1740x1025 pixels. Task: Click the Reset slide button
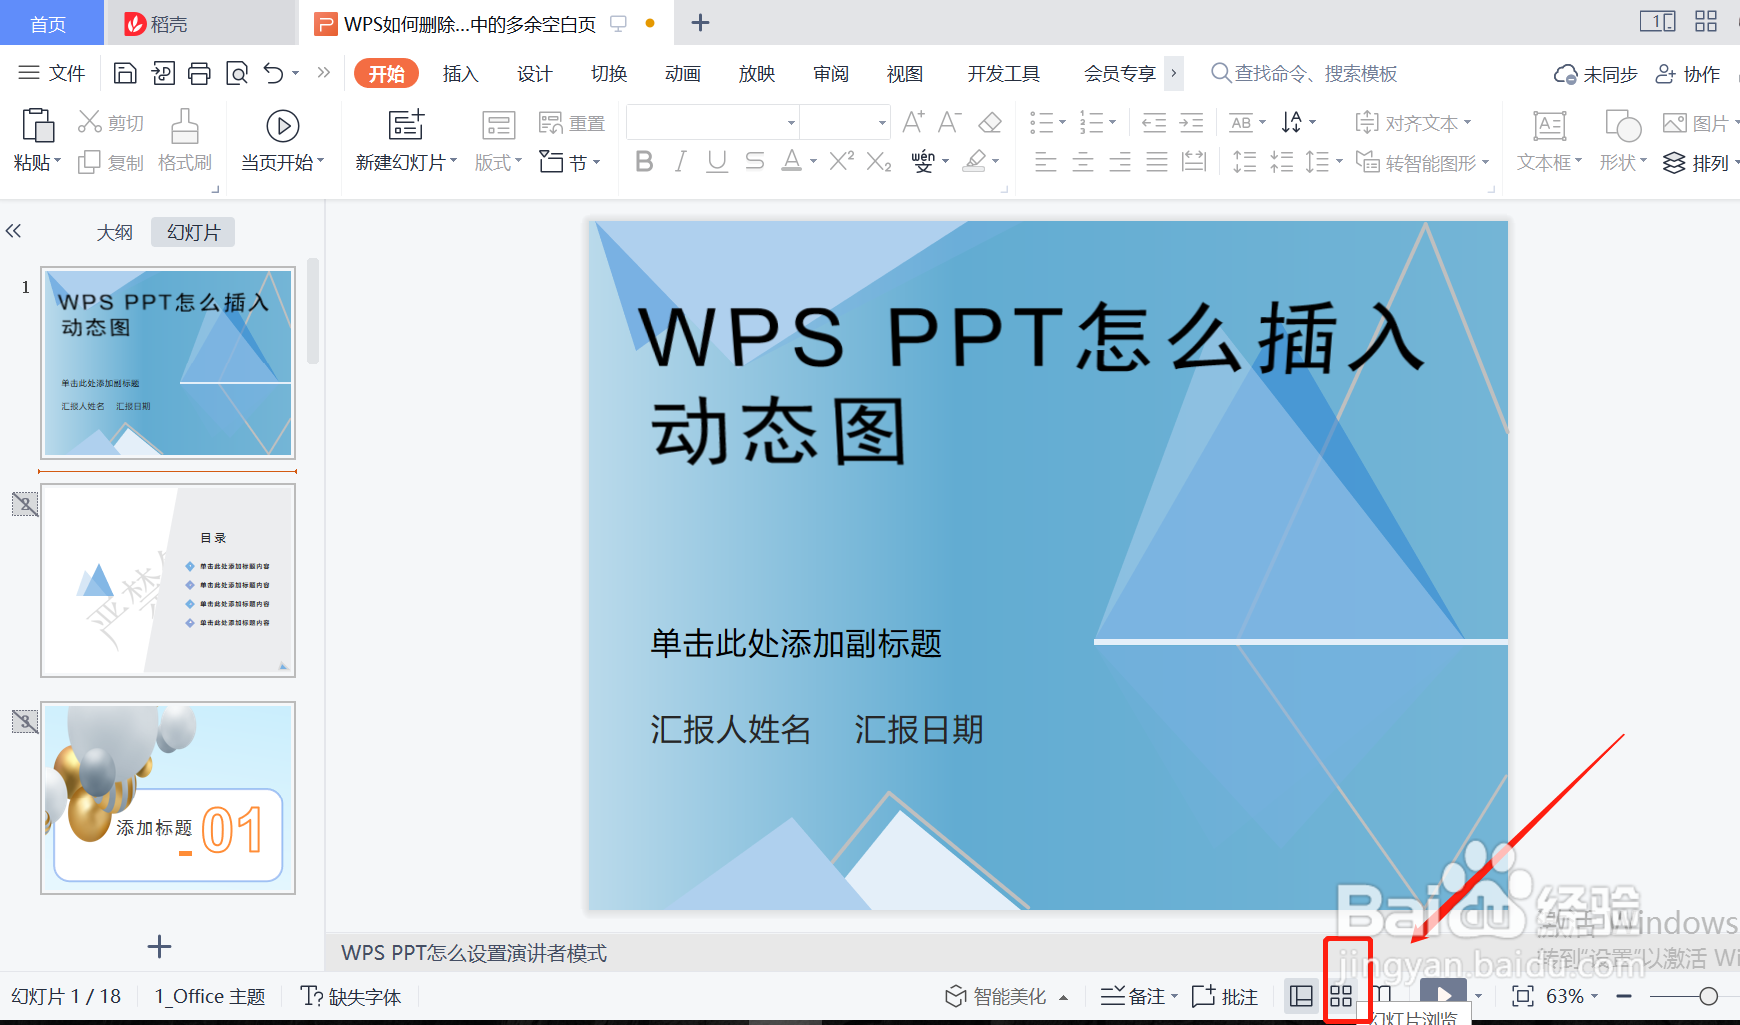pyautogui.click(x=571, y=123)
